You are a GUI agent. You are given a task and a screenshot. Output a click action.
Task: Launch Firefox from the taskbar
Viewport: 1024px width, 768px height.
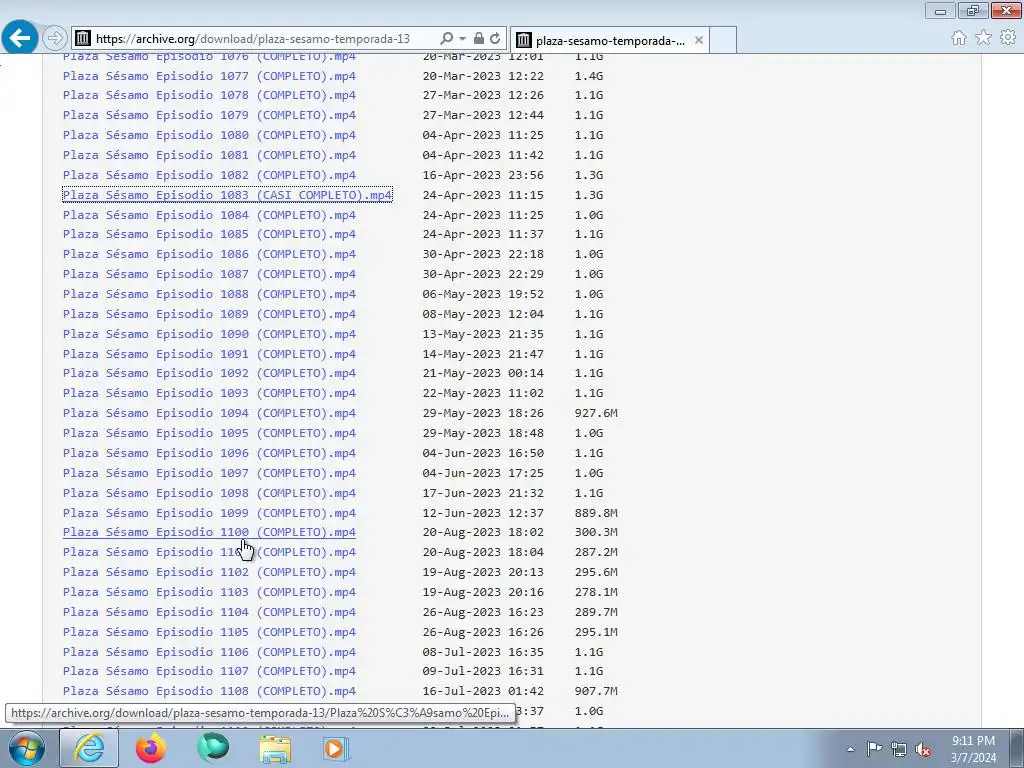(x=151, y=748)
